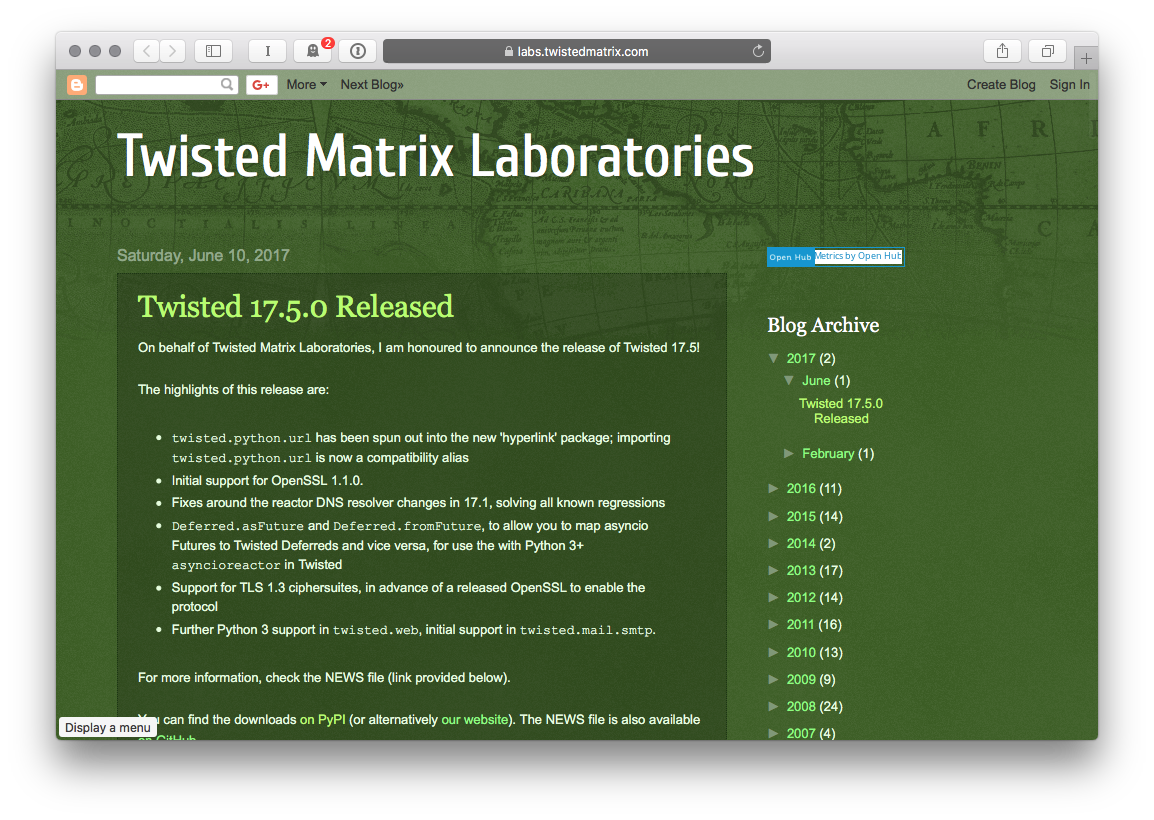Click the search magnifier icon in navbar
This screenshot has height=820, width=1154.
coord(227,85)
